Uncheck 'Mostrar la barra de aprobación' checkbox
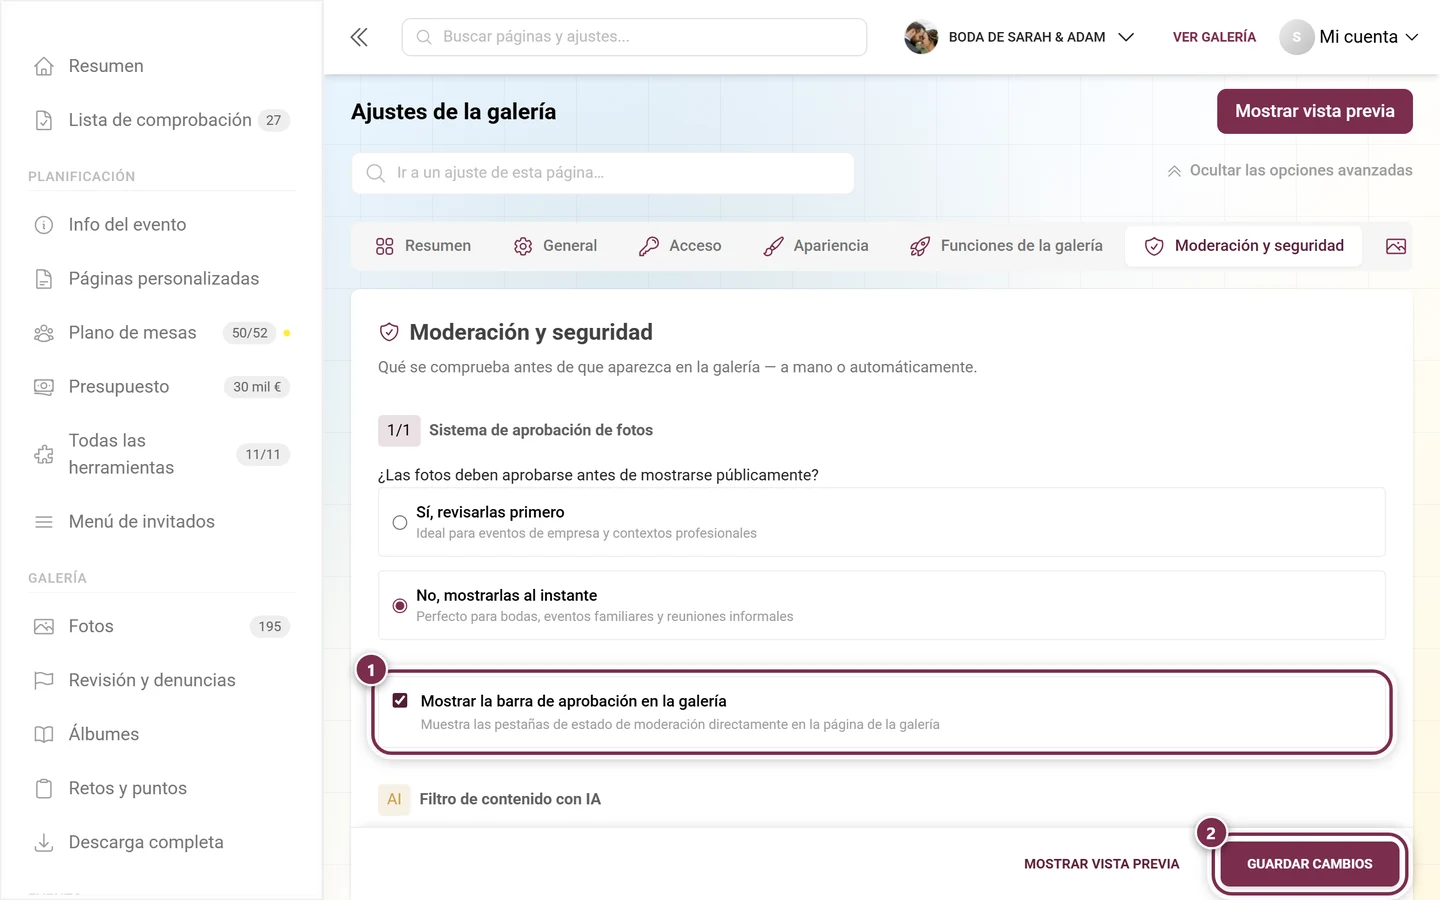Viewport: 1440px width, 900px height. [x=400, y=701]
